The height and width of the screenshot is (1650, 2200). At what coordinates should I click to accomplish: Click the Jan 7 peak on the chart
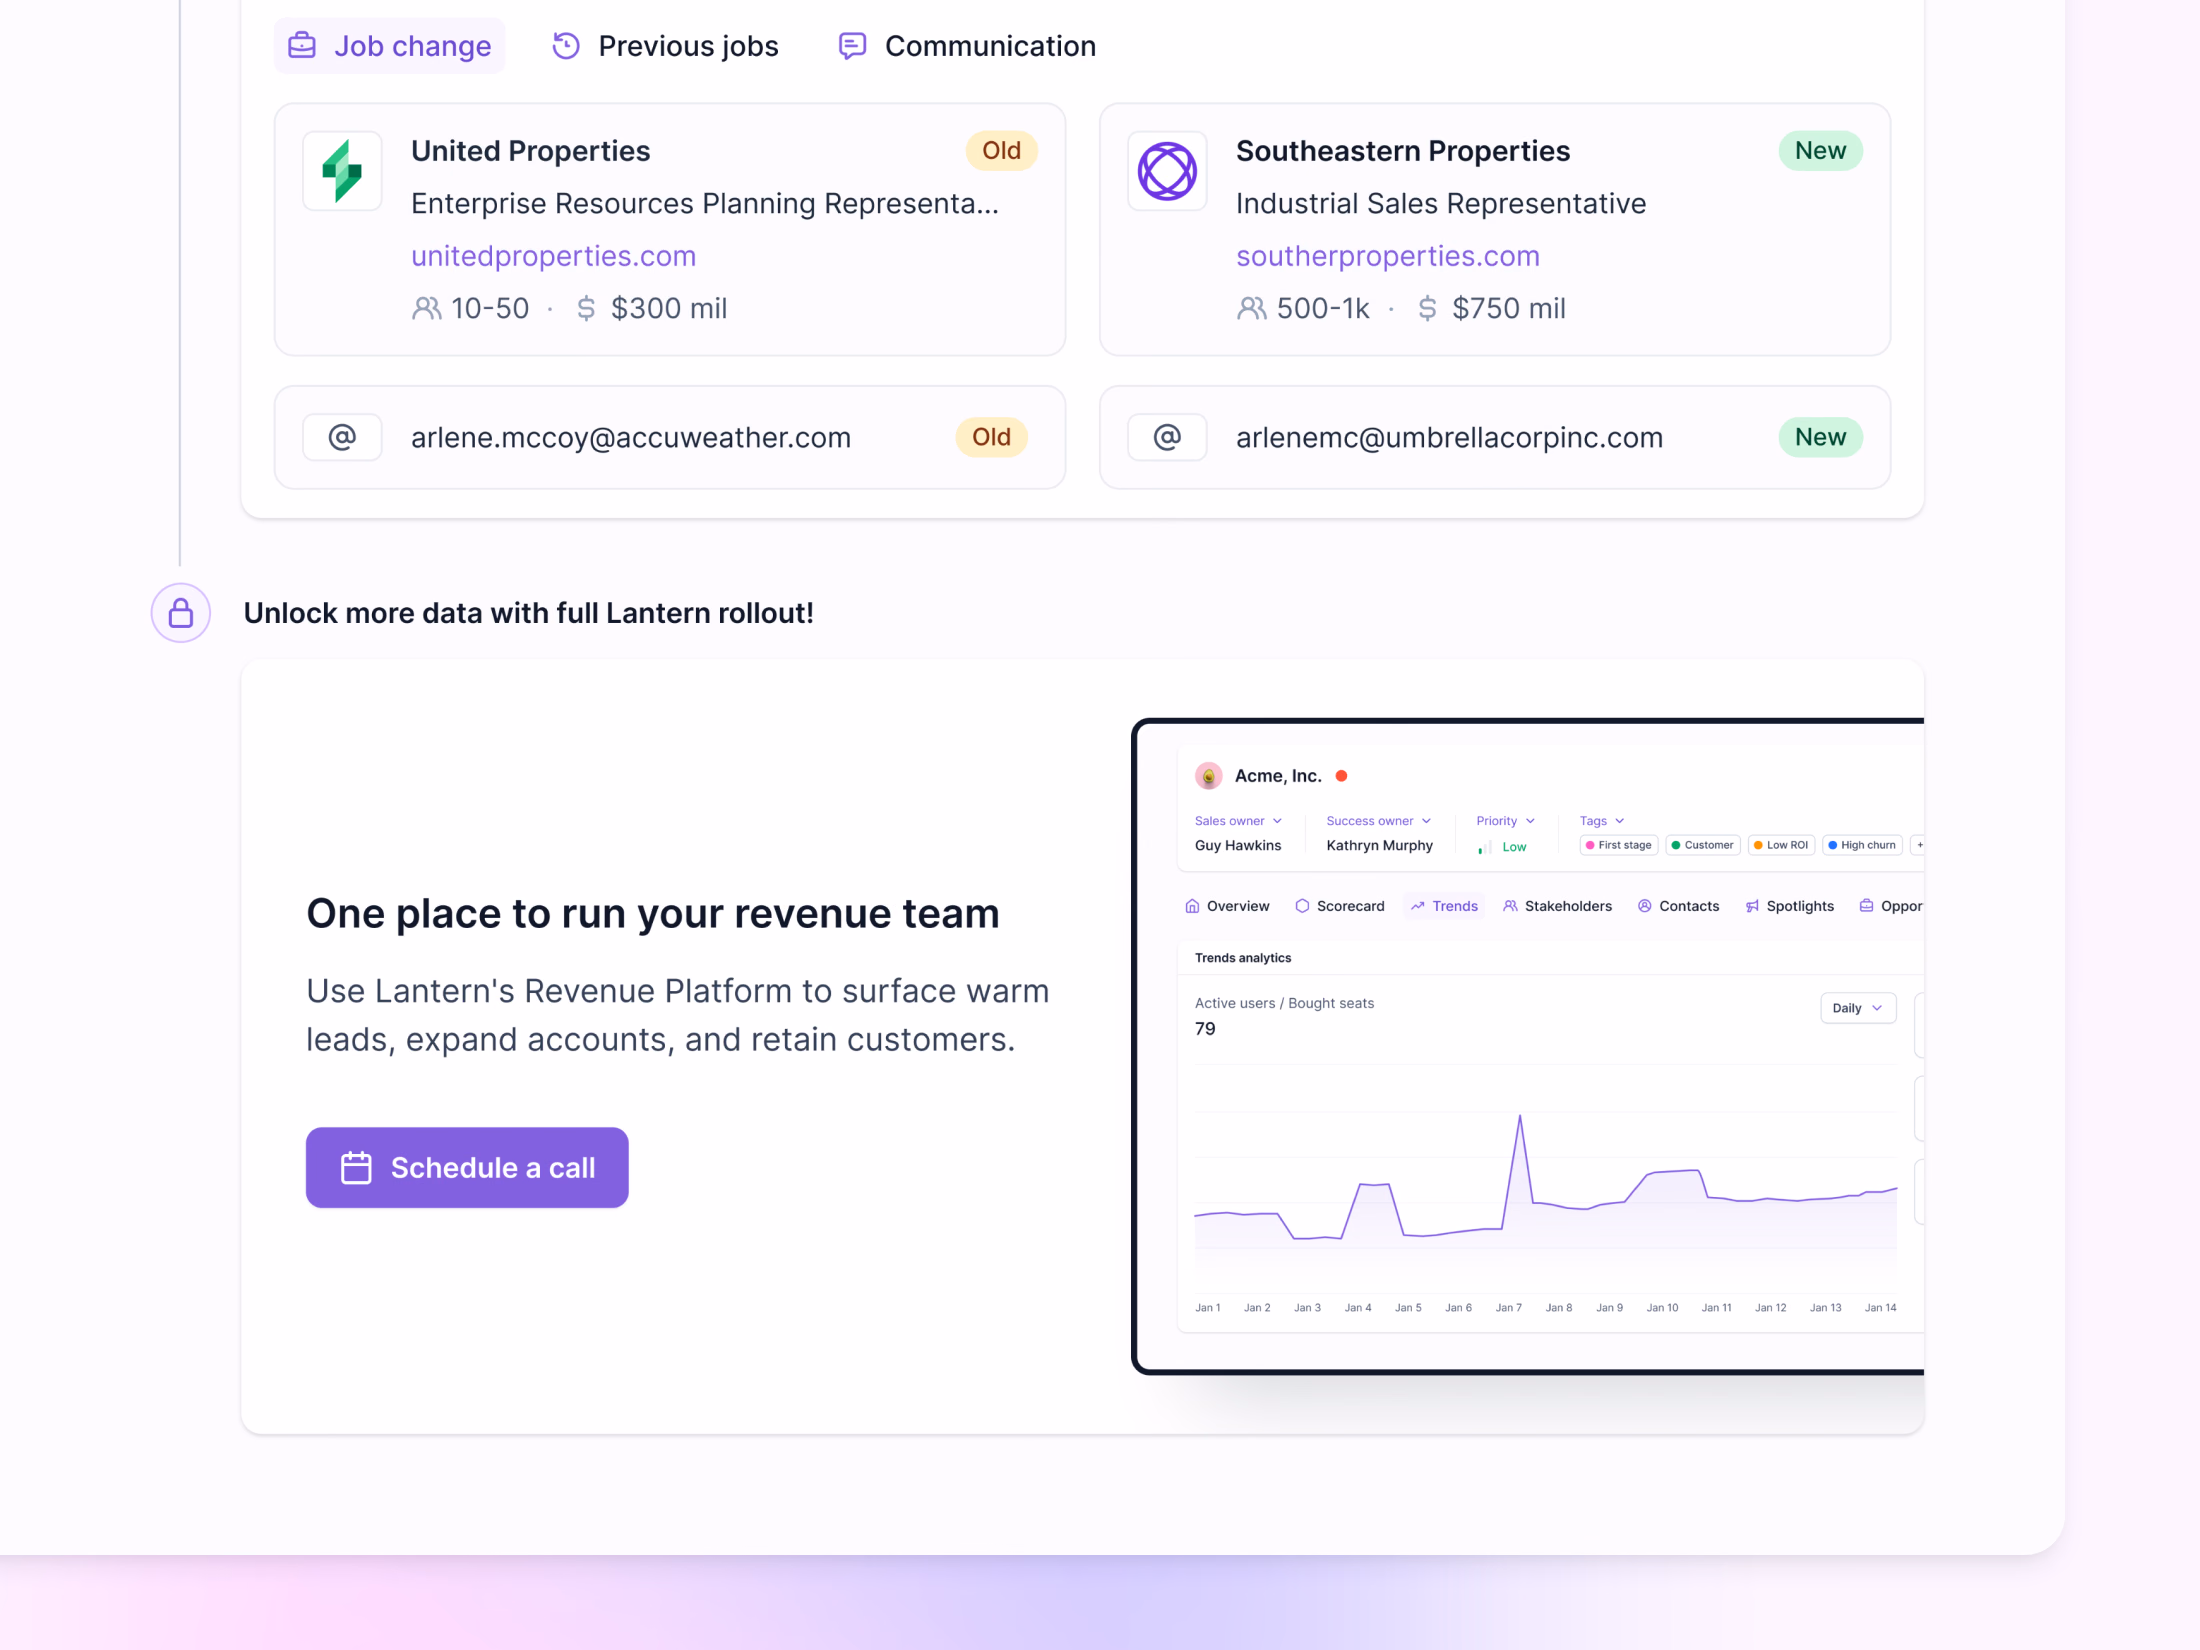pos(1520,1116)
